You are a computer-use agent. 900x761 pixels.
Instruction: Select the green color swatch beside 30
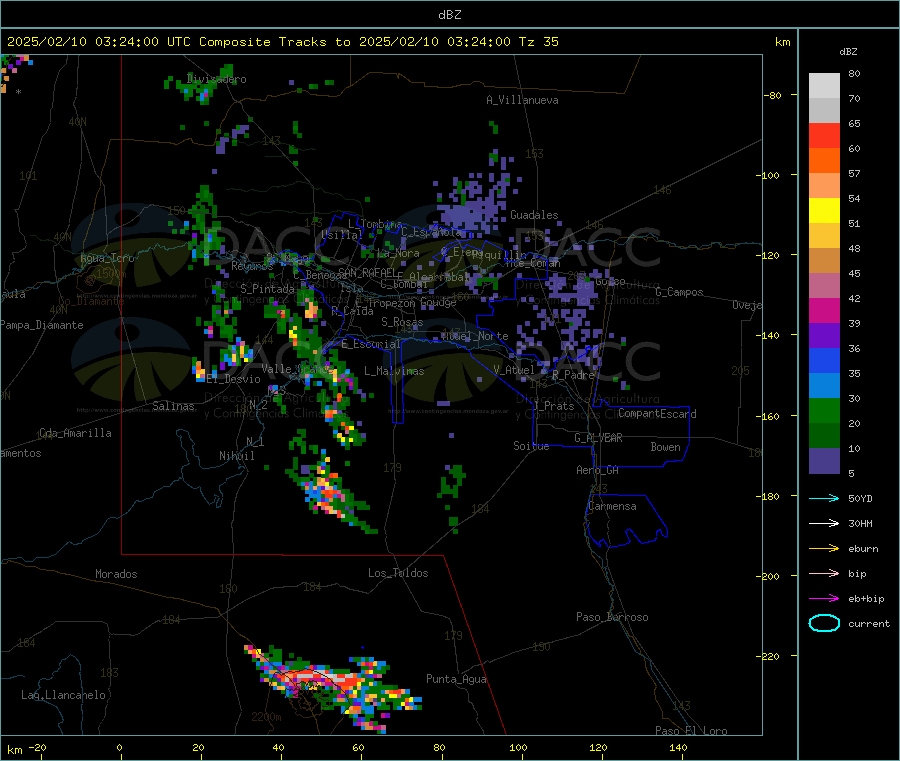click(824, 410)
